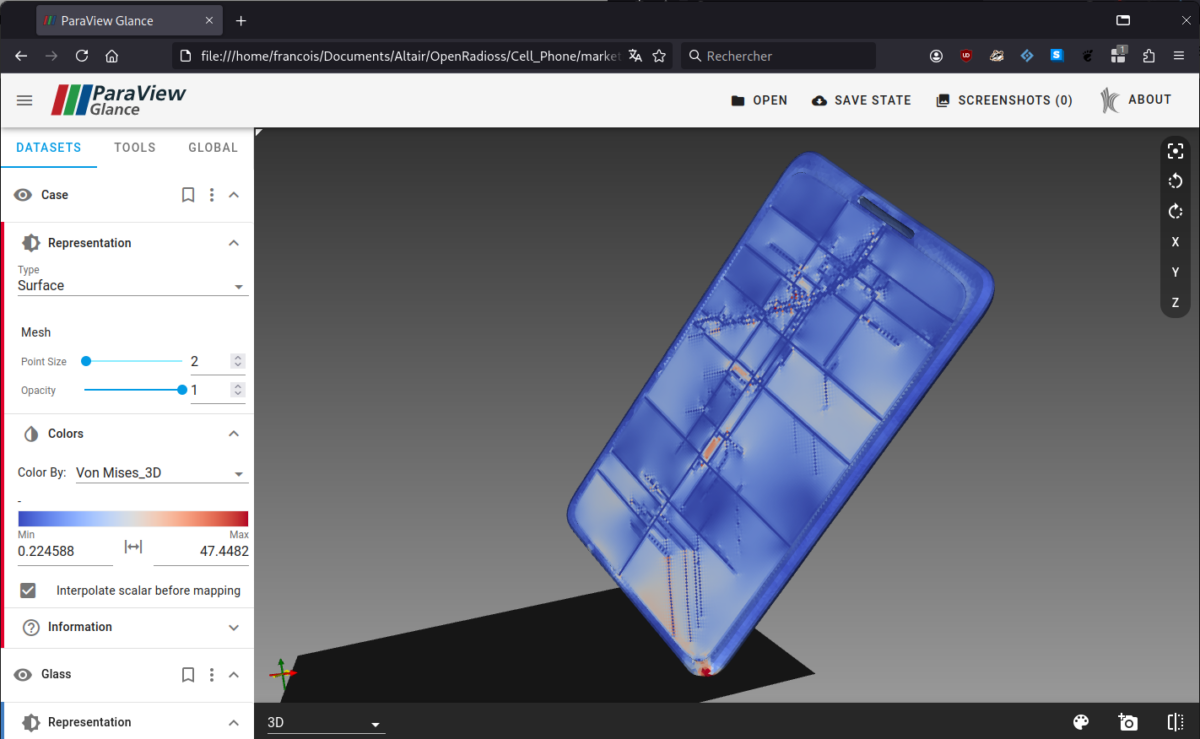Uncheck Interpolate scalar before mapping

28,590
